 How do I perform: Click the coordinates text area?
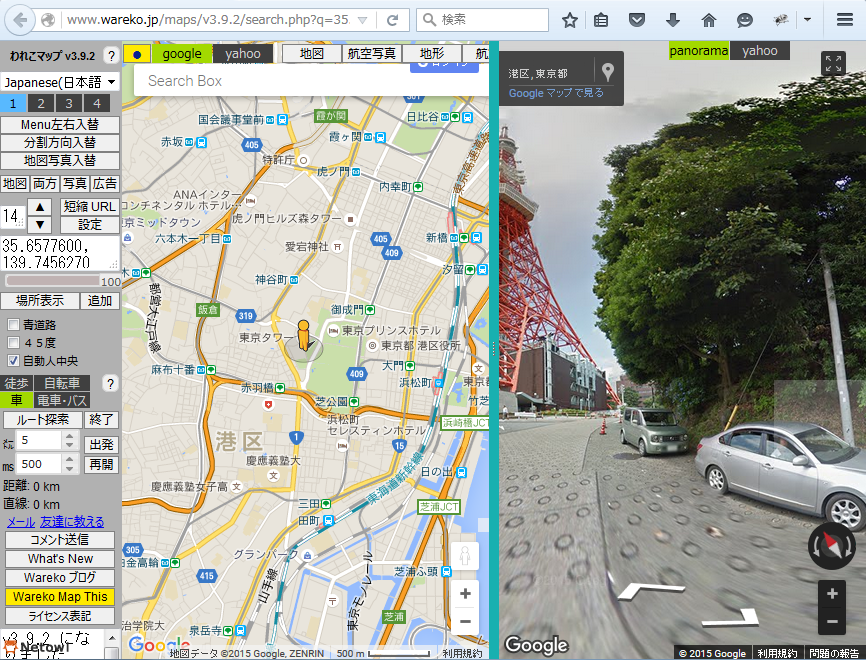tap(60, 254)
